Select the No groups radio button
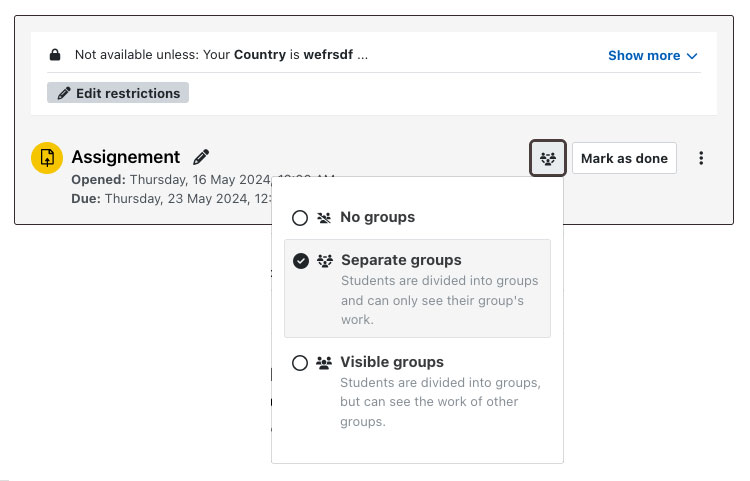The width and height of the screenshot is (750, 481). tap(300, 218)
